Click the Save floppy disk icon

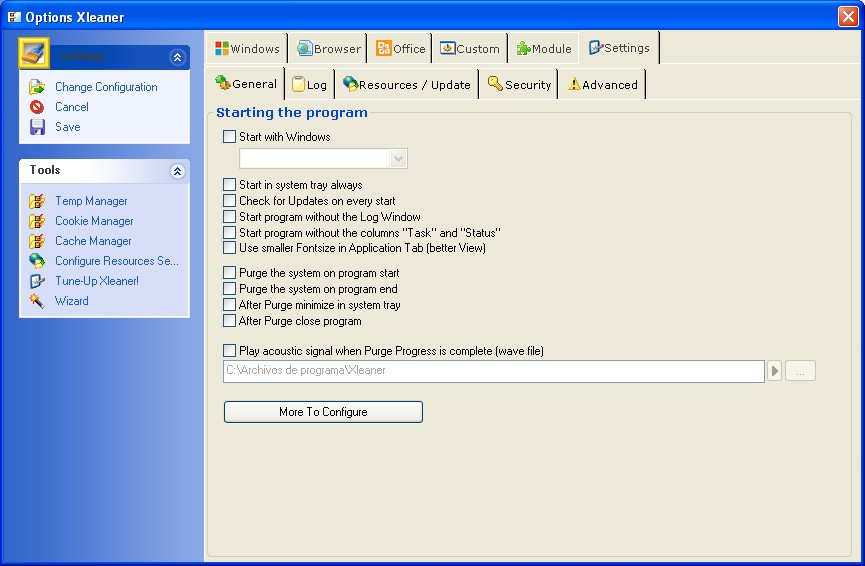37,127
